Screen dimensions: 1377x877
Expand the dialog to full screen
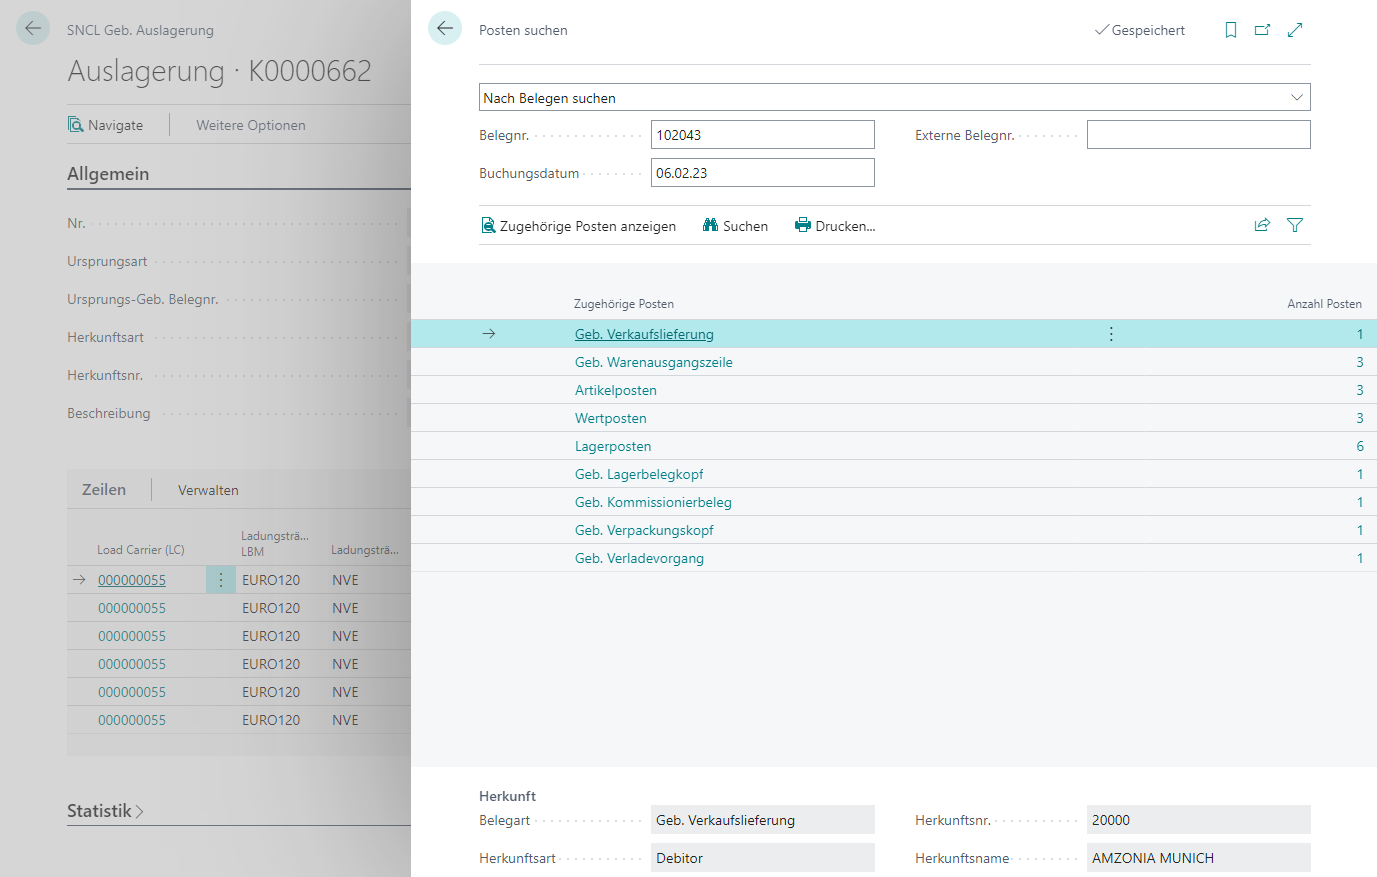1295,30
